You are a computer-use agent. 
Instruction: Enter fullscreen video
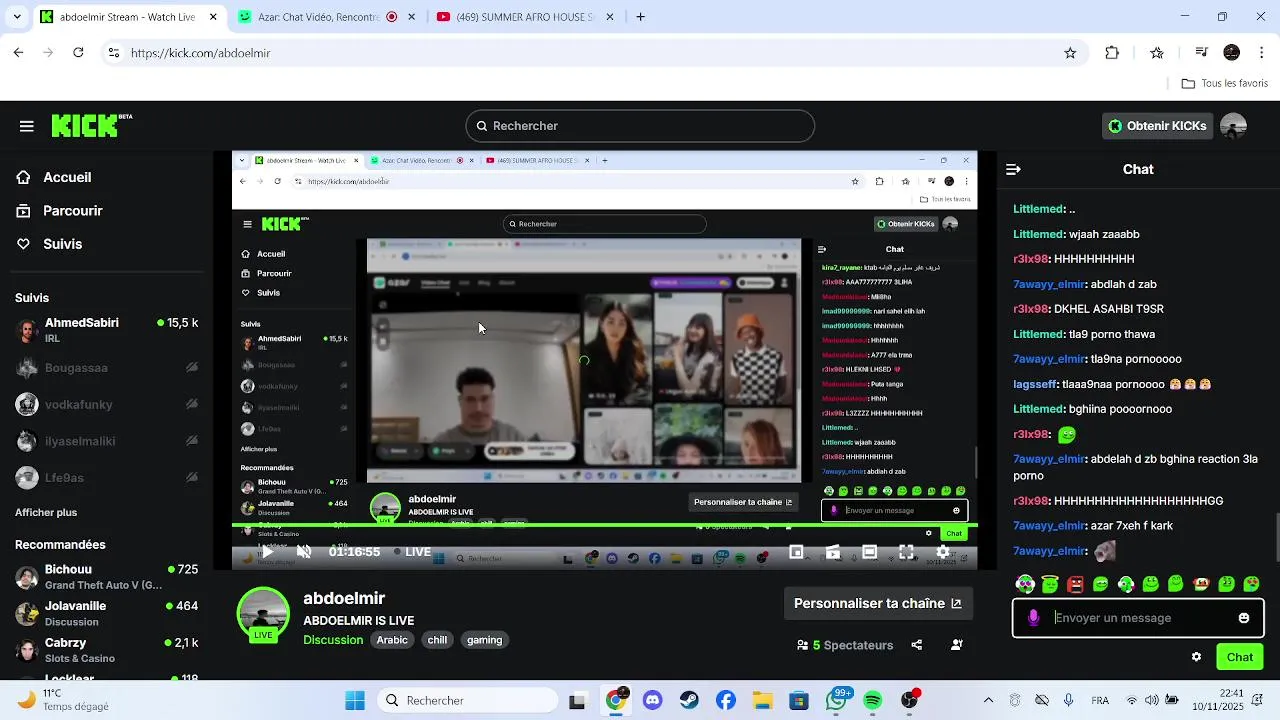906,552
